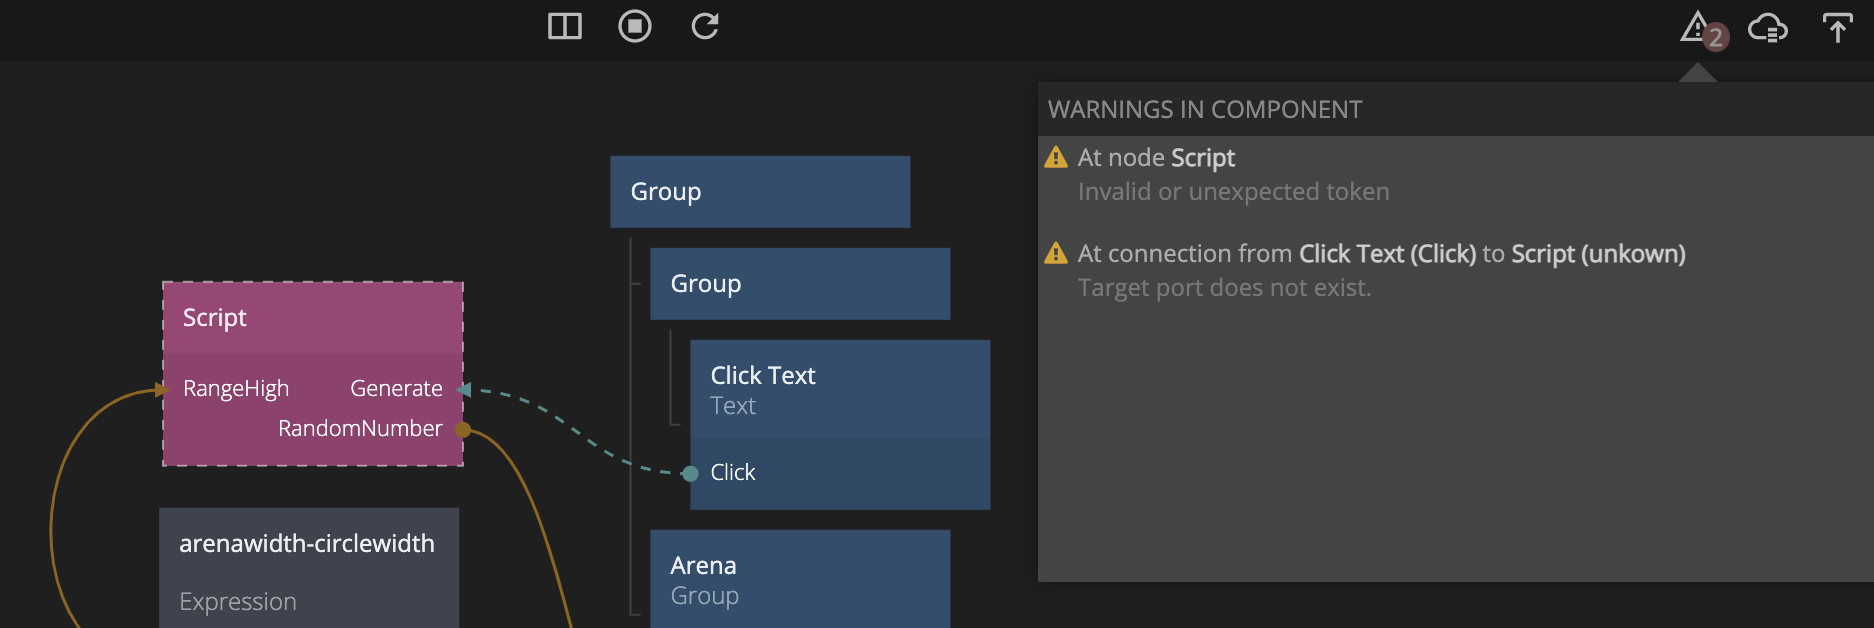Select the nested Group node
This screenshot has height=628, width=1874.
[800, 284]
